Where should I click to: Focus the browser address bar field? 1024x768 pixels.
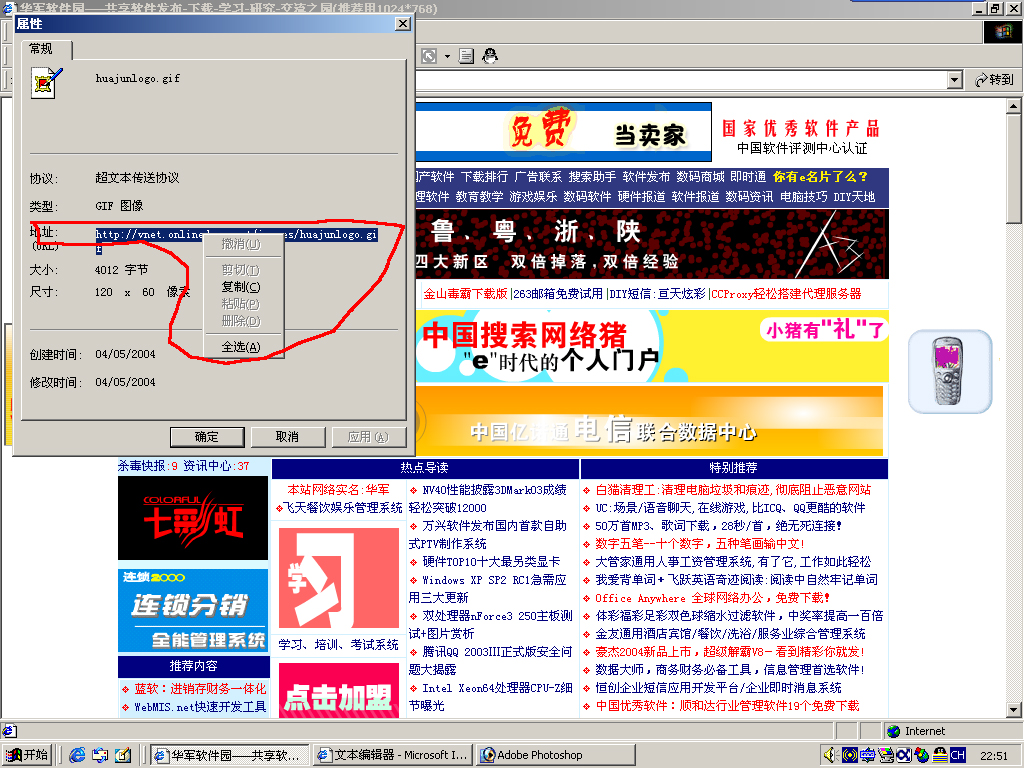pyautogui.click(x=681, y=80)
